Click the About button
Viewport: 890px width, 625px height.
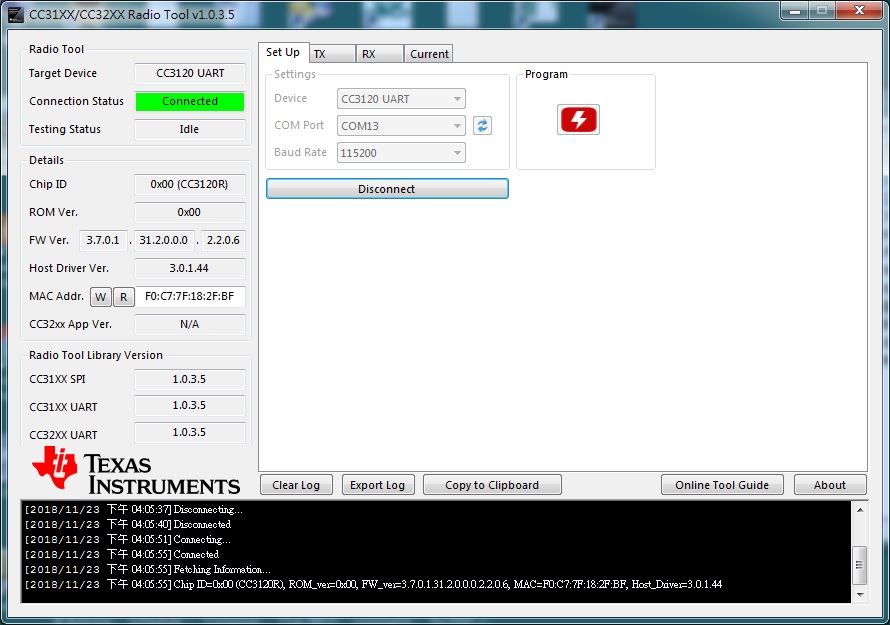pyautogui.click(x=830, y=485)
